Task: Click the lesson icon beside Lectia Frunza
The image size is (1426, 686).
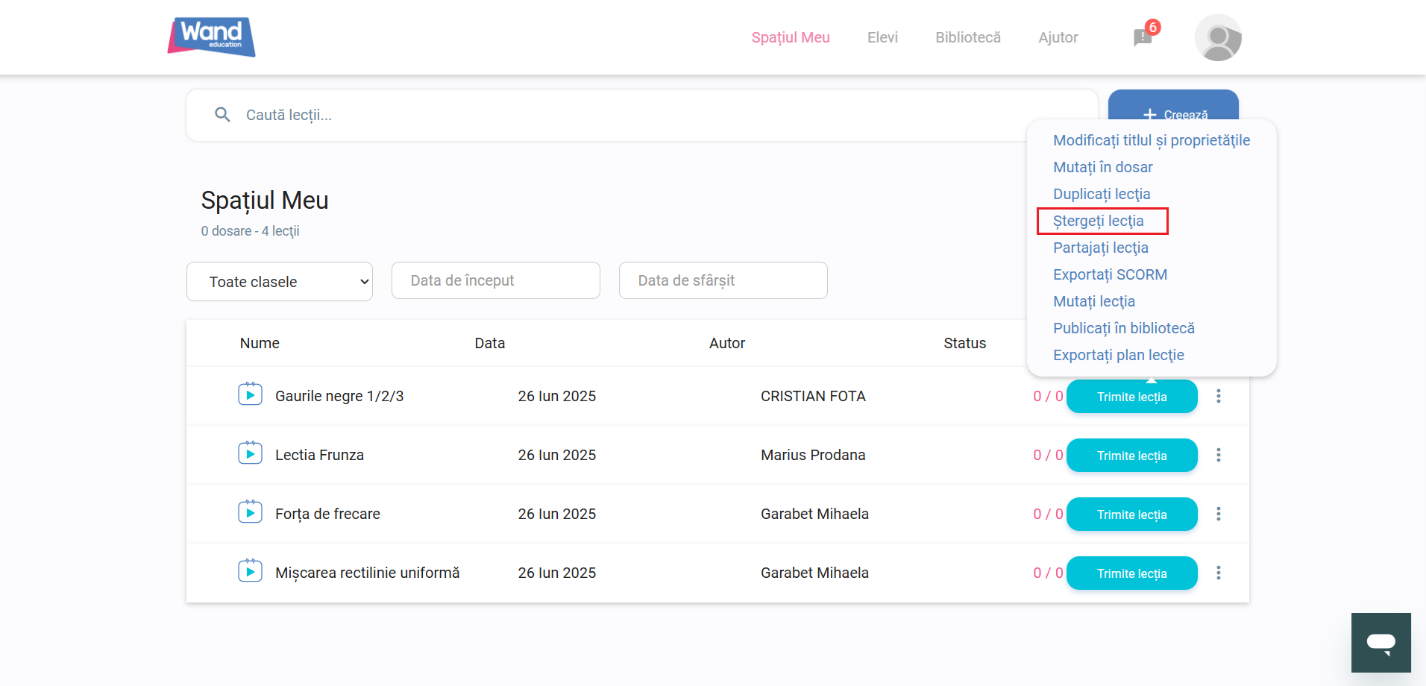Action: tap(250, 454)
